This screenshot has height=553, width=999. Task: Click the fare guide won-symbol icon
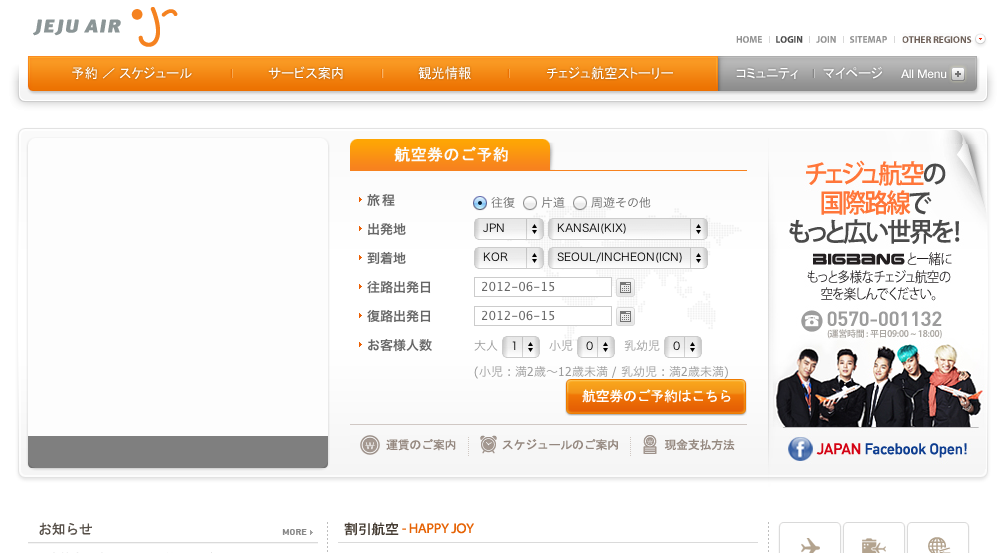[x=370, y=445]
